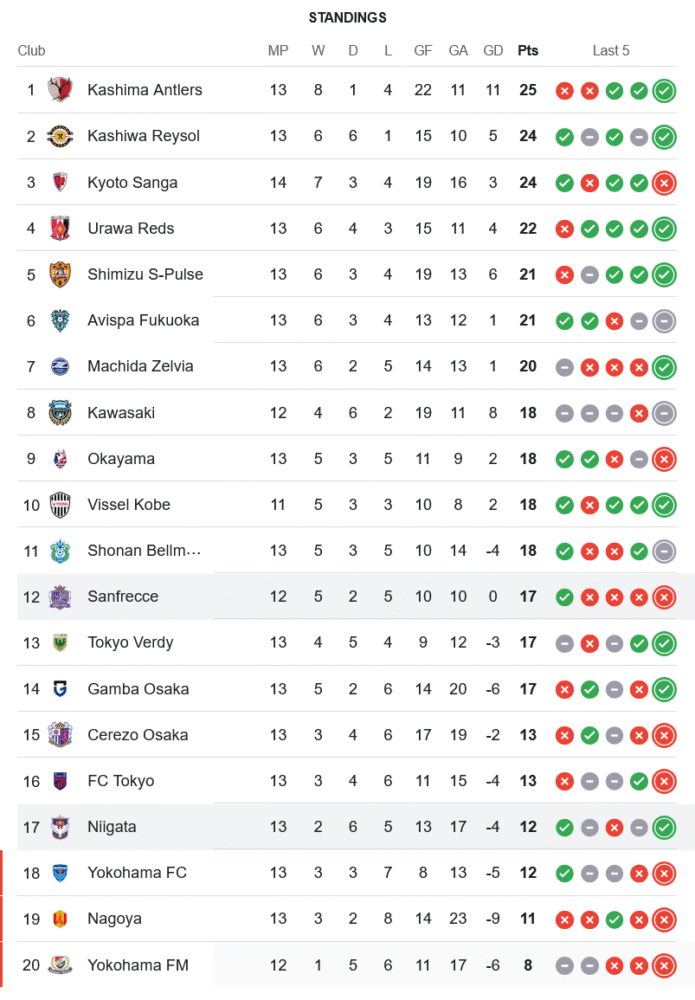Image resolution: width=695 pixels, height=1000 pixels.
Task: Click the Gamba Osaka club crest
Action: 60,688
